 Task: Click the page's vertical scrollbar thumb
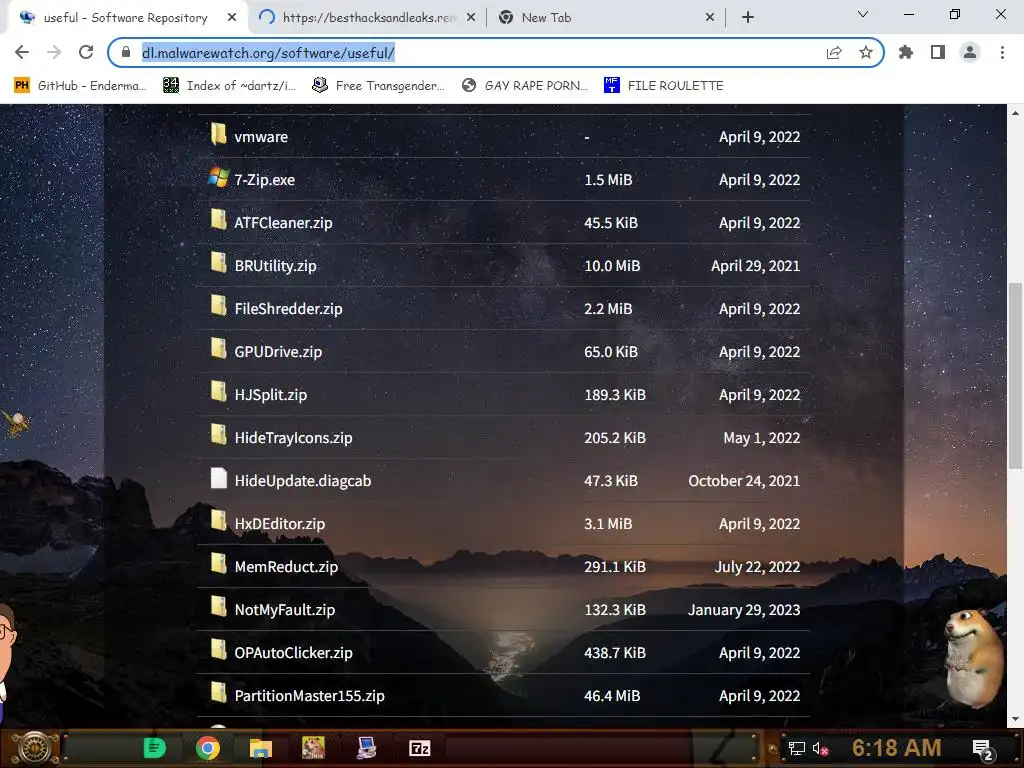pyautogui.click(x=1015, y=376)
